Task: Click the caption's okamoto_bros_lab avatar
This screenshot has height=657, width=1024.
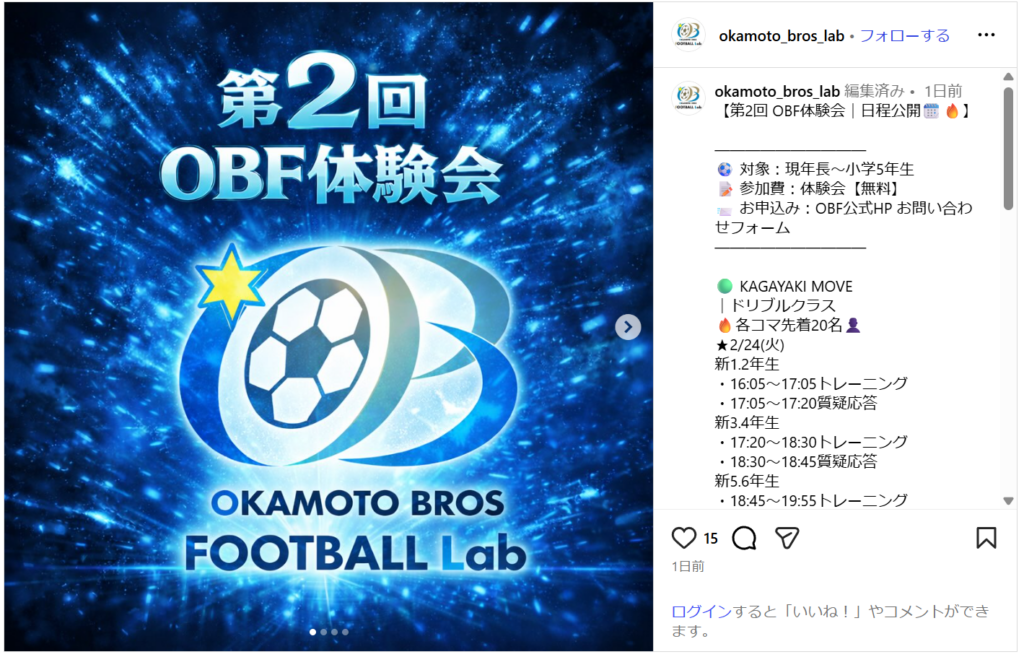Action: click(x=688, y=99)
